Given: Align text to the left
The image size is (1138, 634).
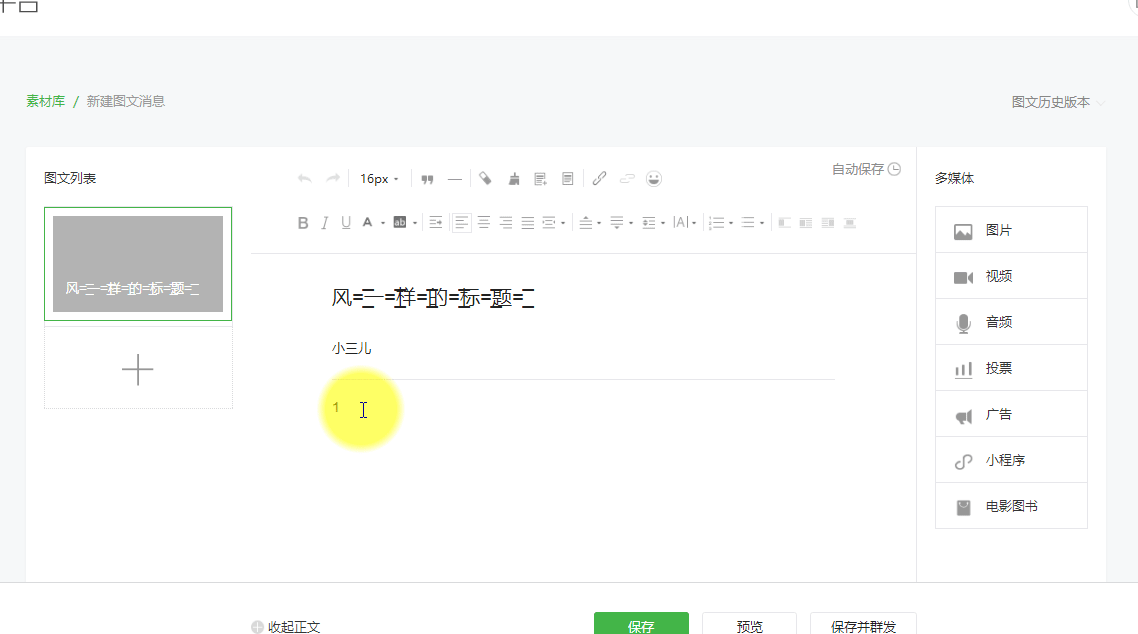Looking at the screenshot, I should coord(462,223).
